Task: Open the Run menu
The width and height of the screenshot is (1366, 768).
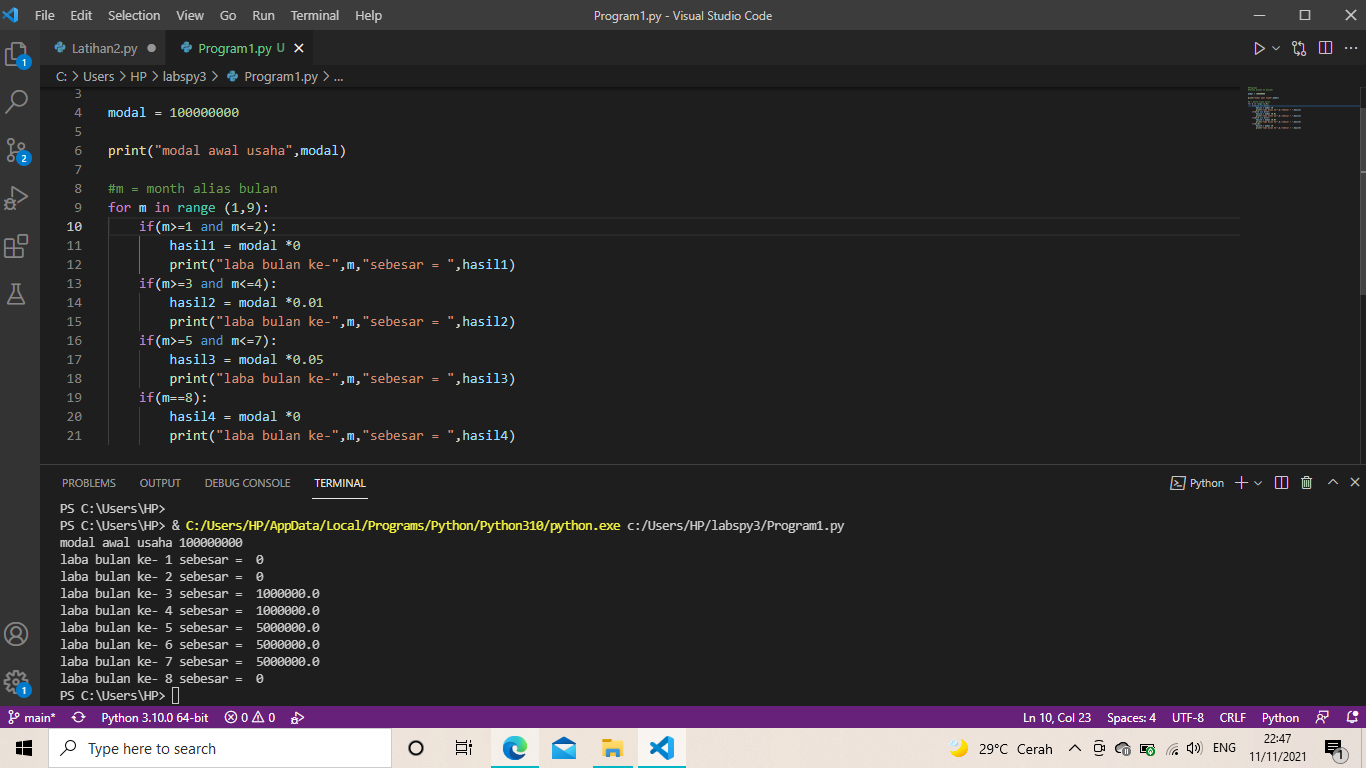Action: 264,15
